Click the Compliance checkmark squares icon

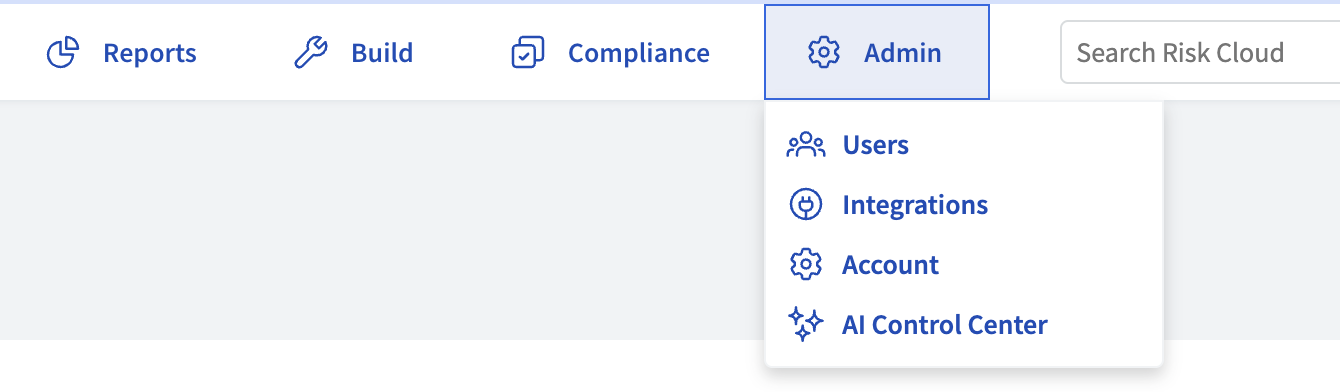(x=527, y=53)
